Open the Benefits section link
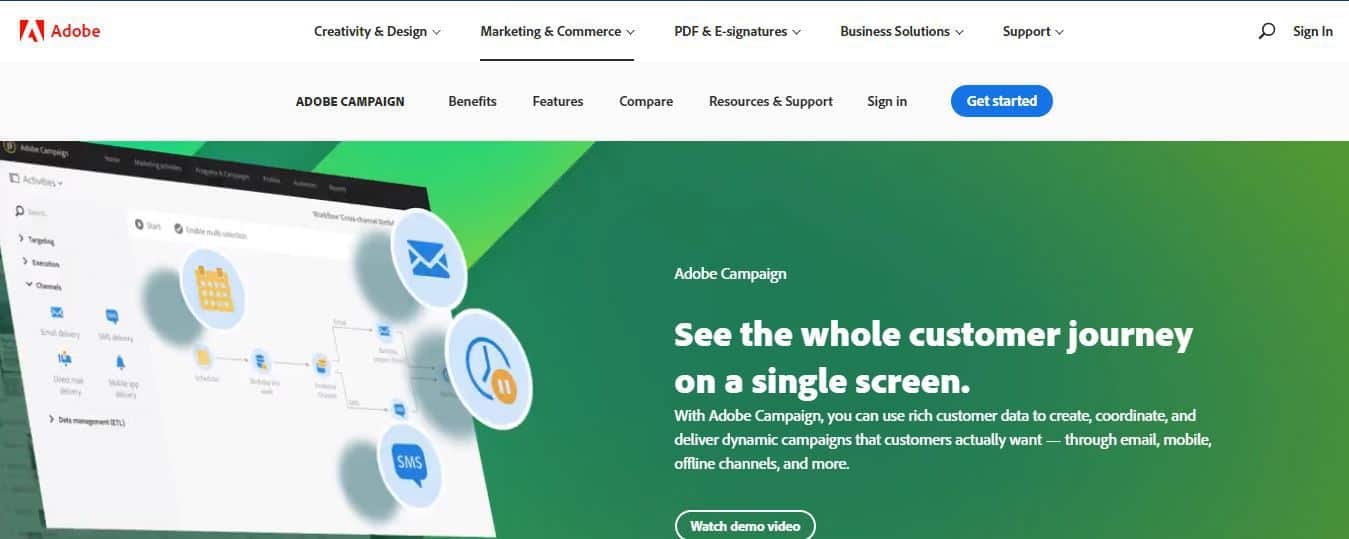1349x539 pixels. tap(472, 101)
